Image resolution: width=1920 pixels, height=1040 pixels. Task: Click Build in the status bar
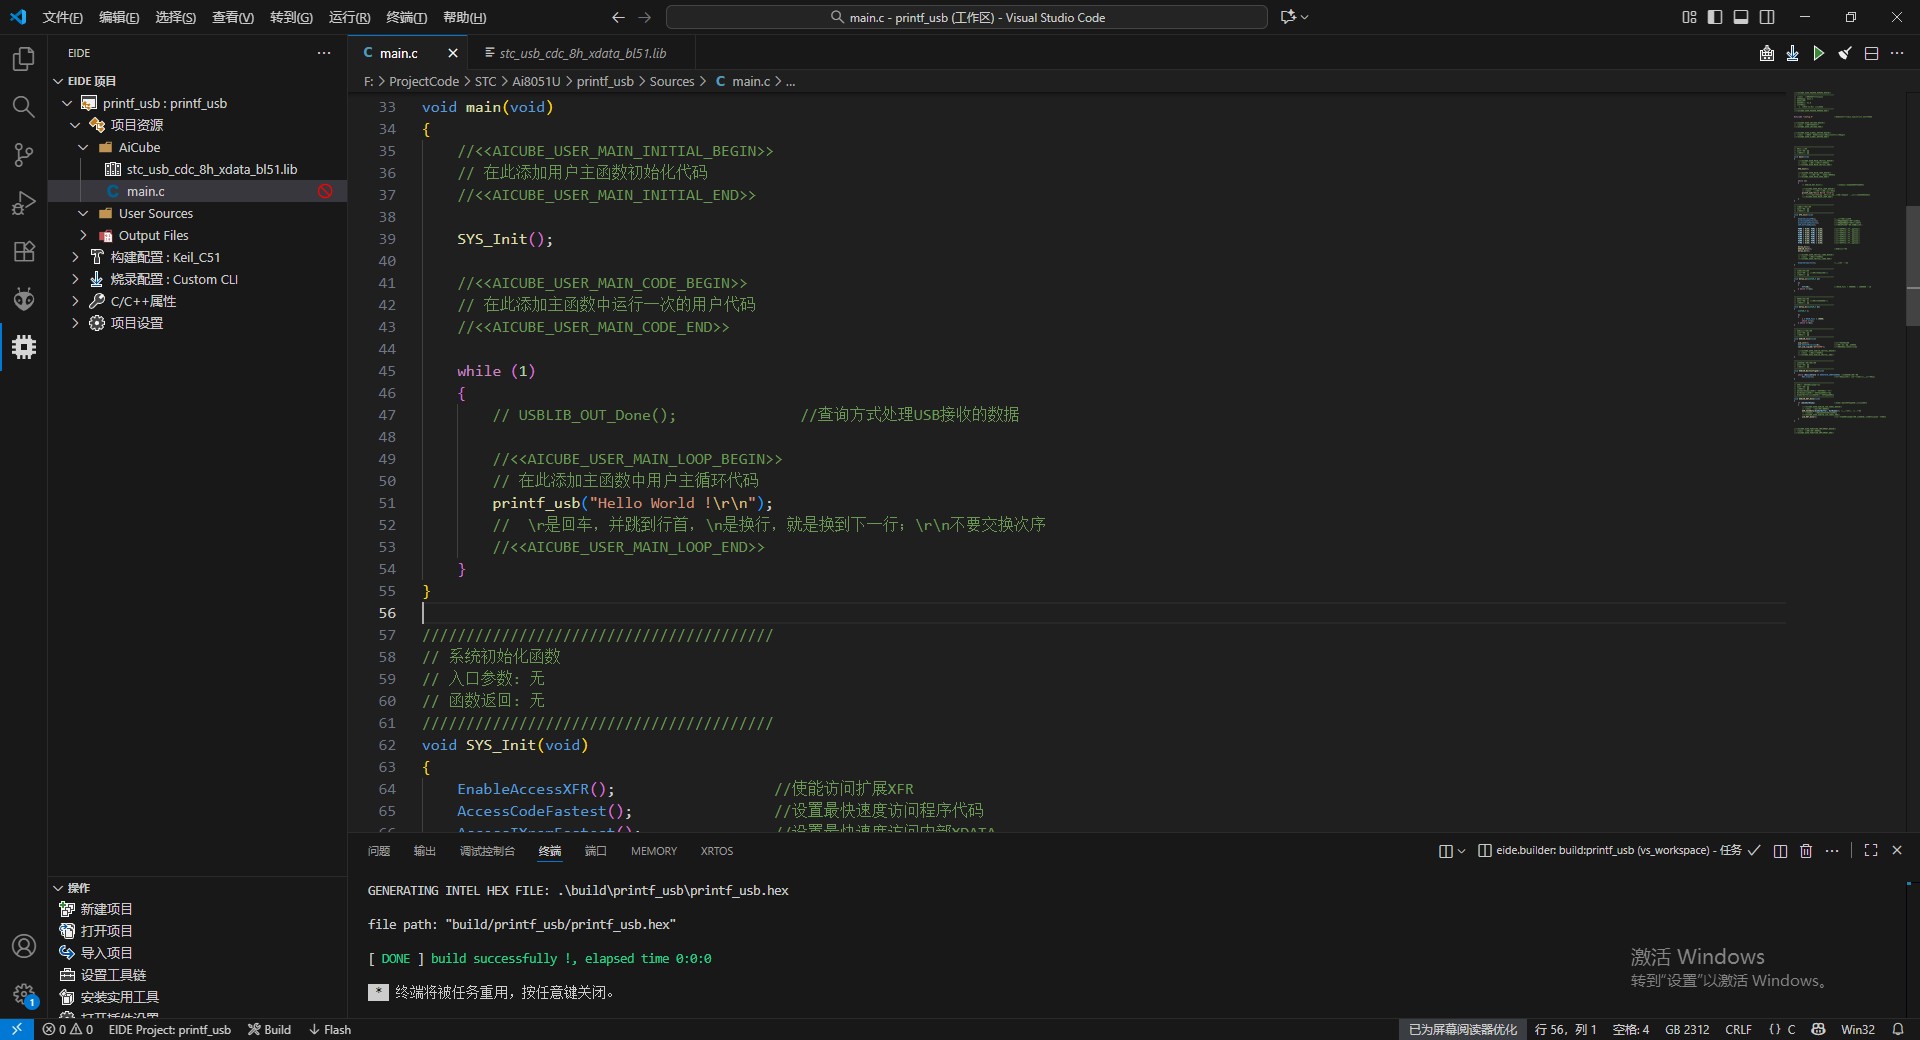pos(270,1029)
